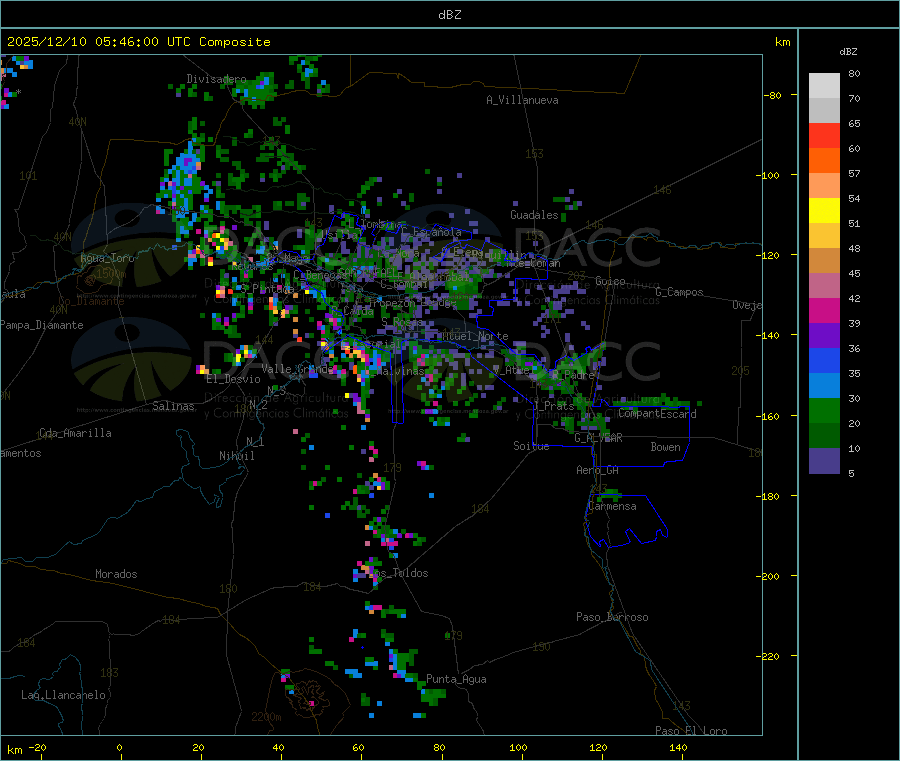Click the Paso_Barroso label

point(612,617)
